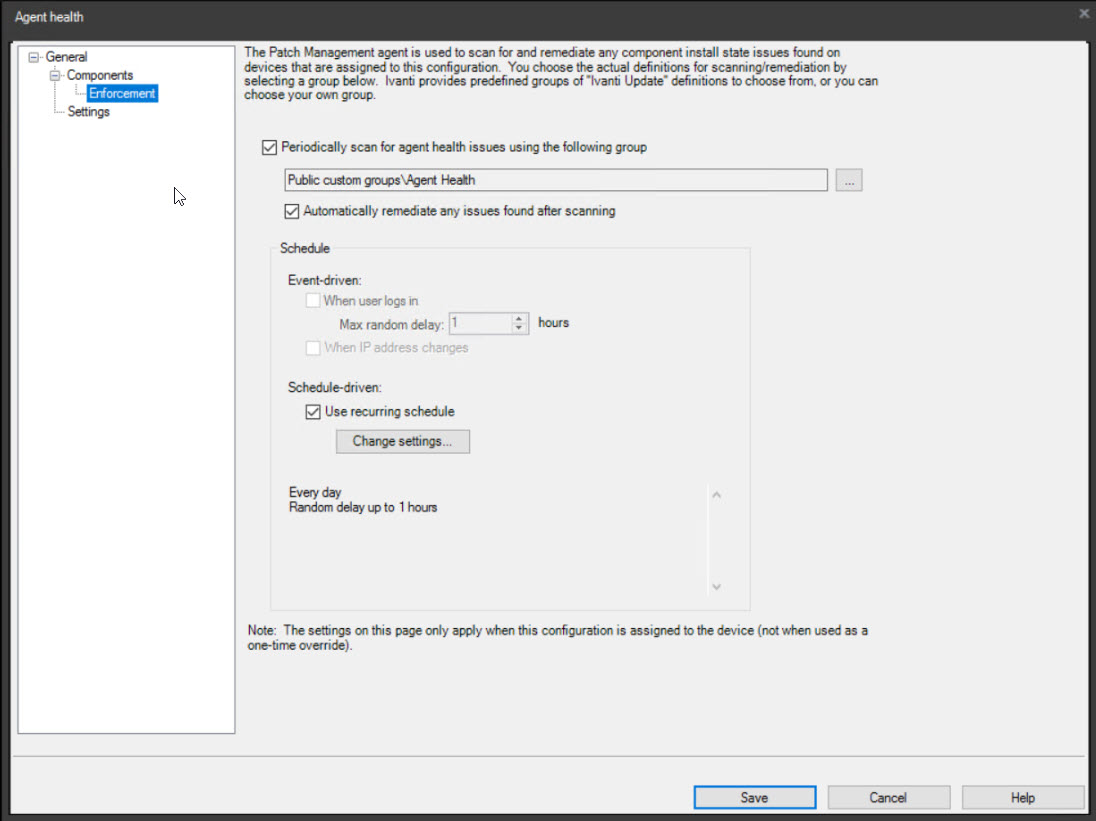
Task: Uncheck Periodically scan for agent health issues
Action: [x=268, y=148]
